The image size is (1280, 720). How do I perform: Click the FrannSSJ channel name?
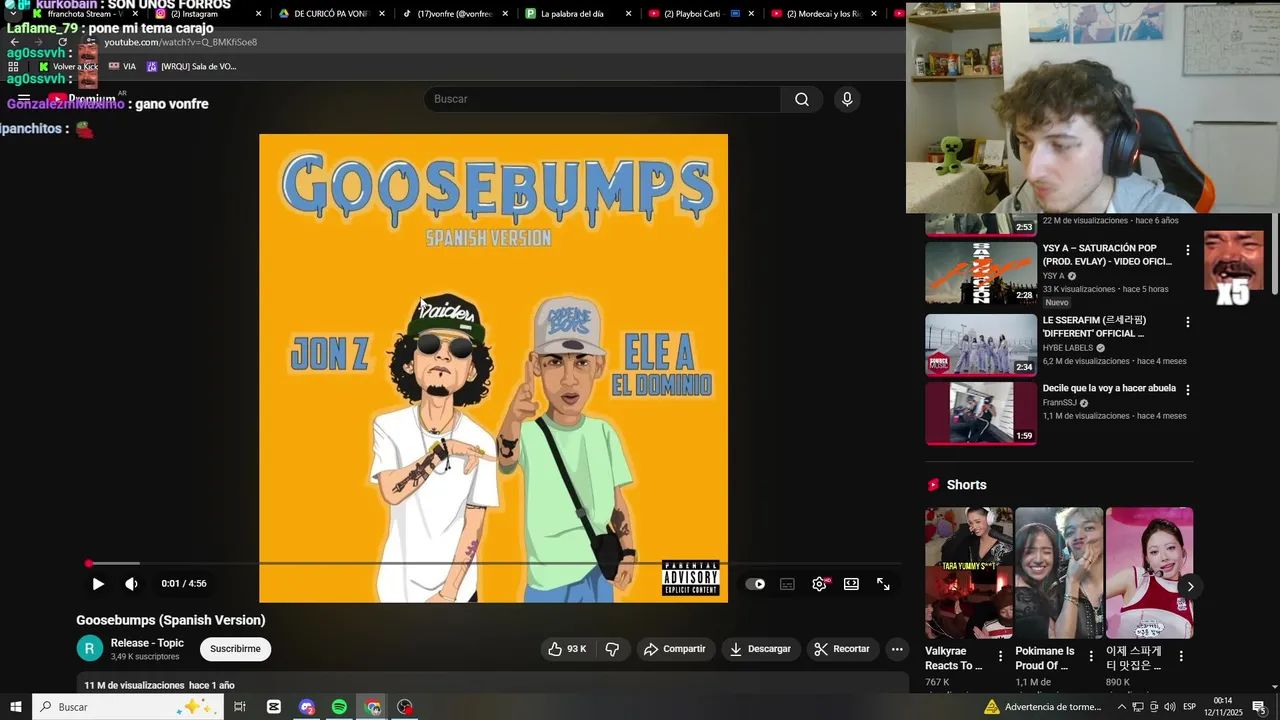tap(1059, 403)
